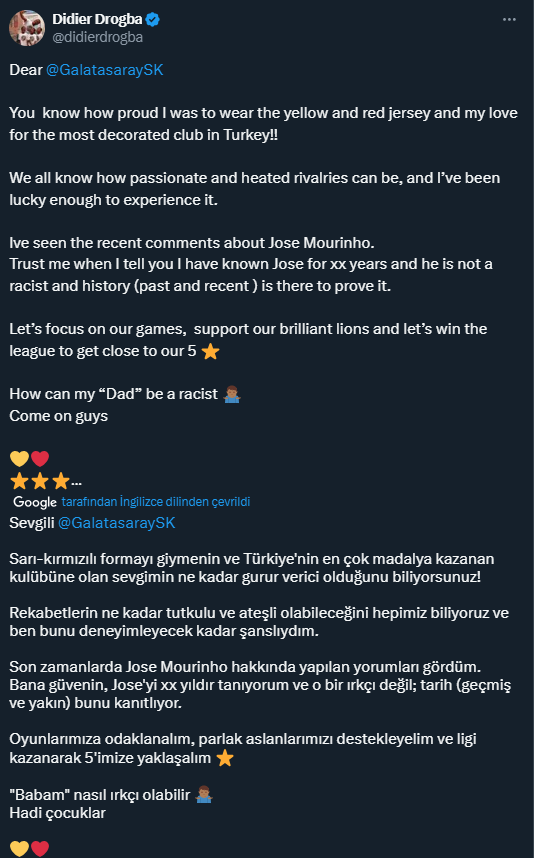Click the star emoji after "our 5"
This screenshot has height=858, width=534.
211,351
